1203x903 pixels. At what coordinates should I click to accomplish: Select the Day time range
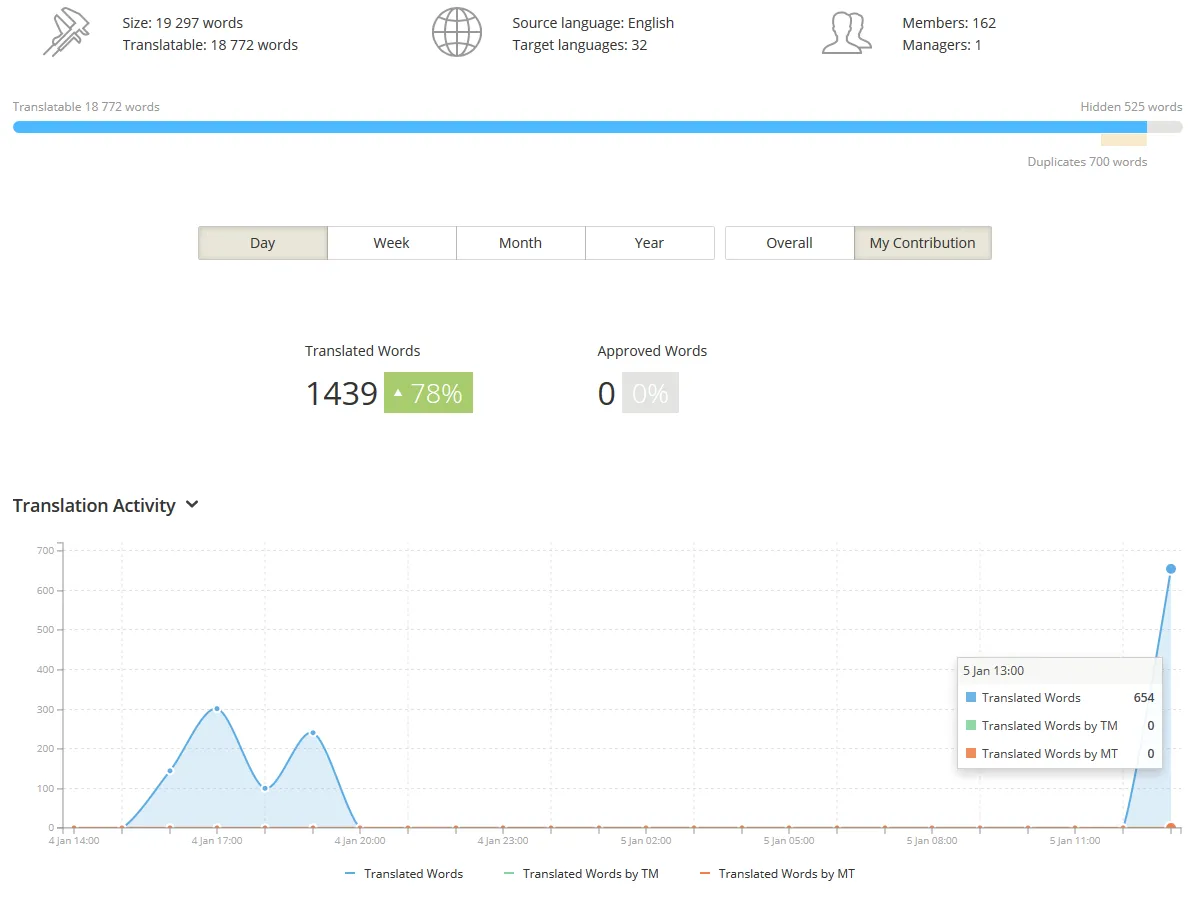click(x=262, y=243)
